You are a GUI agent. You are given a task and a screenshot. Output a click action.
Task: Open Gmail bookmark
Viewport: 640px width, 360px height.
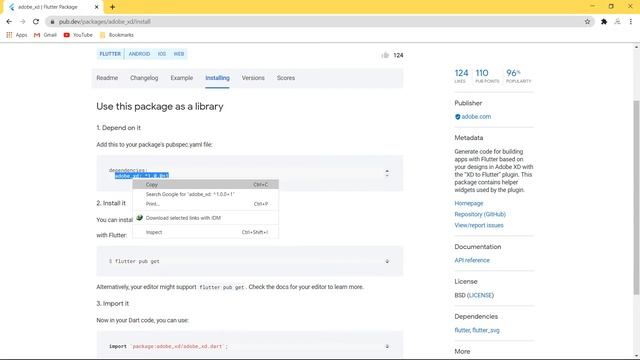[45, 35]
